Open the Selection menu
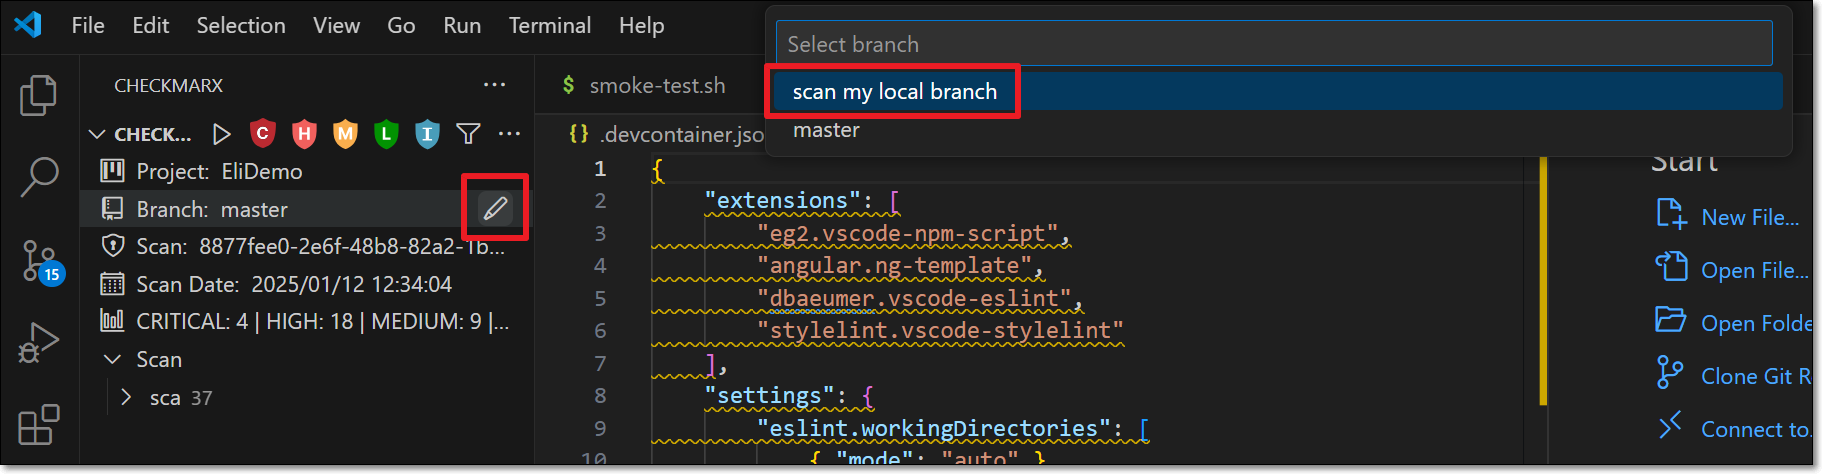 tap(241, 25)
